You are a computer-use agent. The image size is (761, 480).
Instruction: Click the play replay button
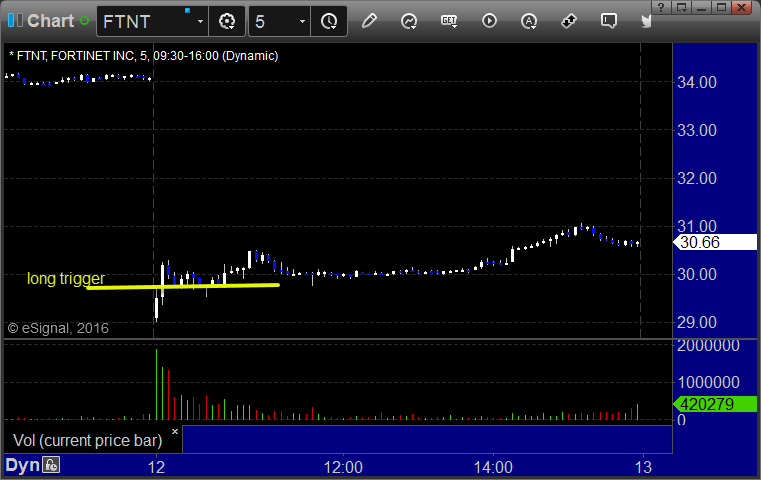489,21
